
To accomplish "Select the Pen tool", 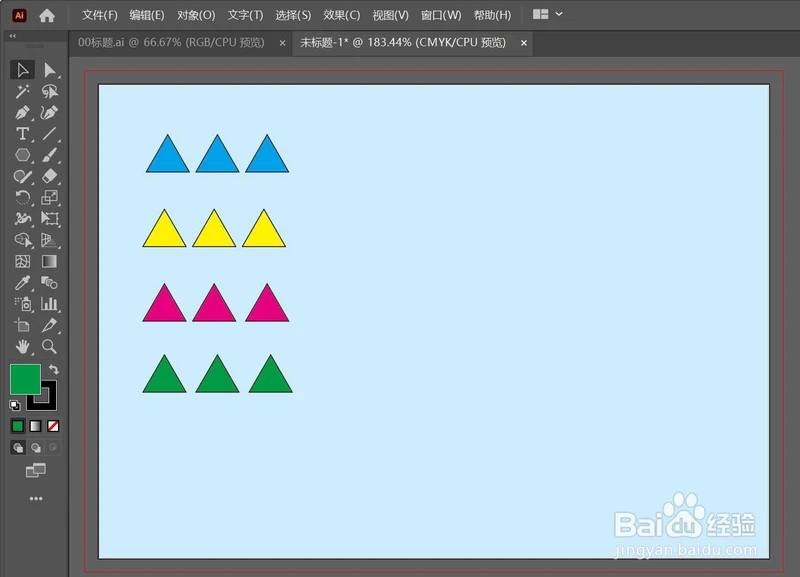I will click(x=22, y=113).
